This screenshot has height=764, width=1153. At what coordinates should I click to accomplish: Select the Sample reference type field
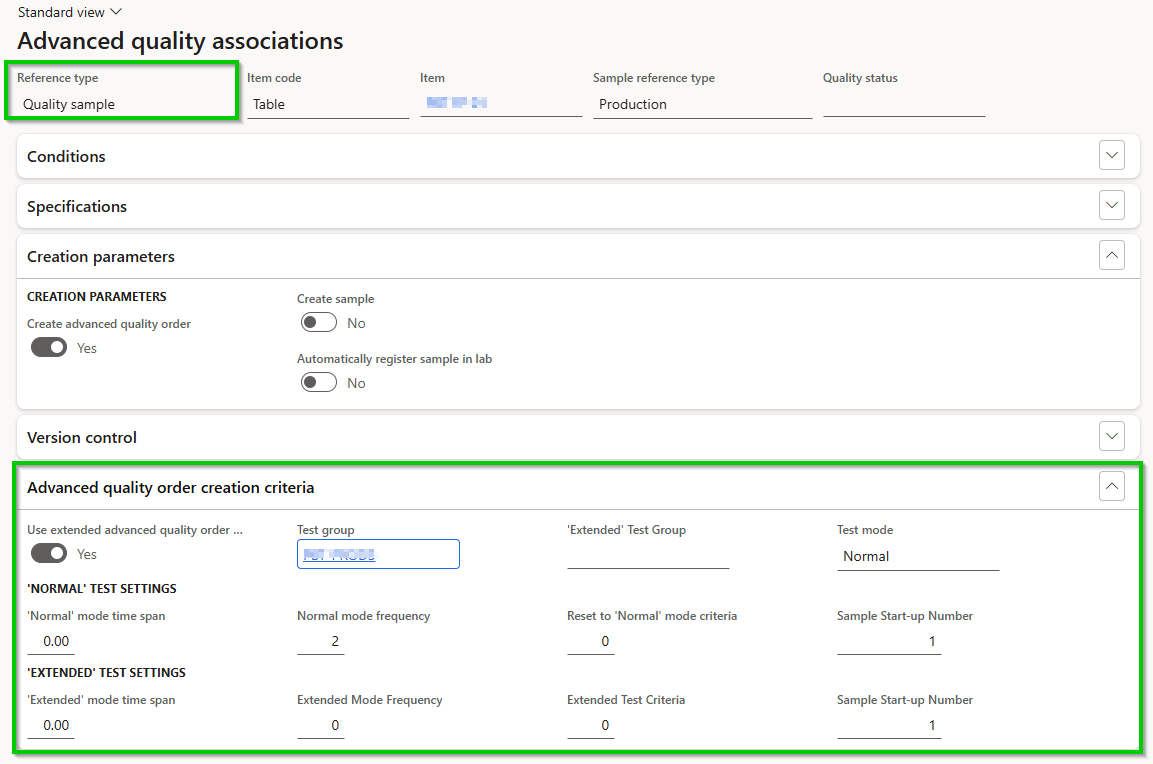tap(702, 104)
